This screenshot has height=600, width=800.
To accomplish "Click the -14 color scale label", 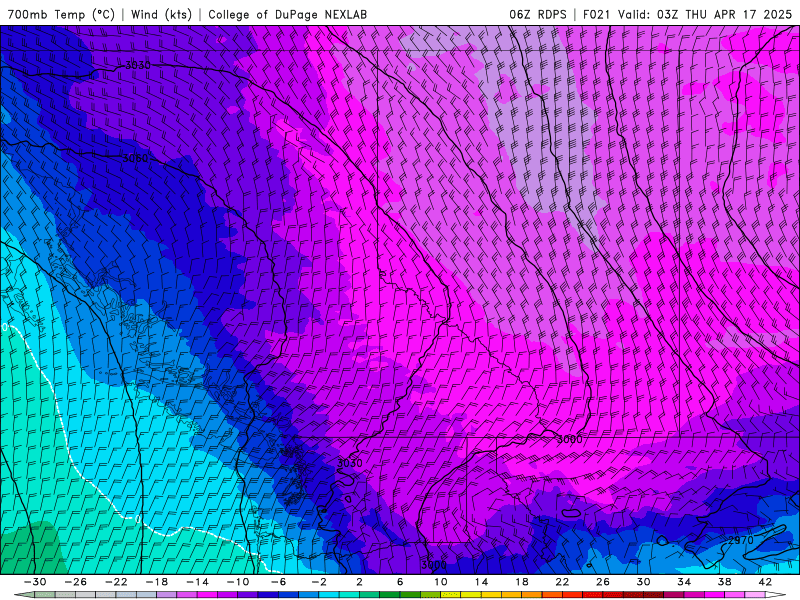I will [x=197, y=582].
